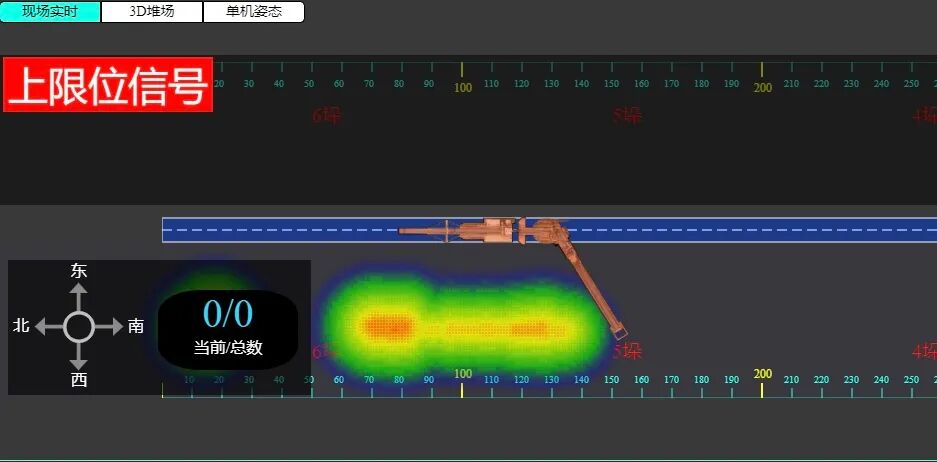Click the 180 label on the bottom ruler
937x462 pixels.
(702, 380)
